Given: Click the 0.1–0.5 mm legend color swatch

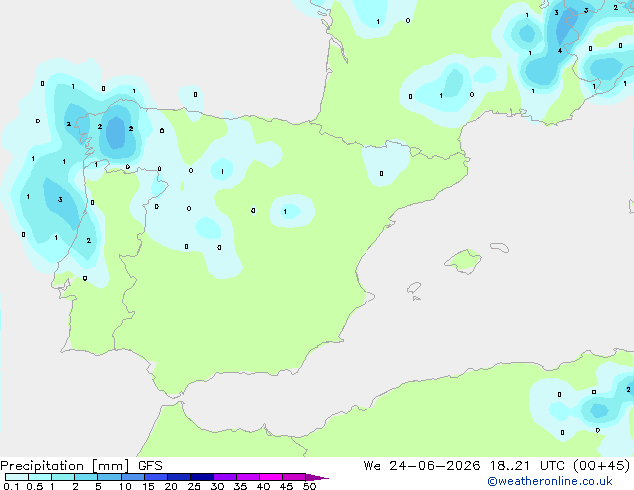Looking at the screenshot, I should point(17,477).
